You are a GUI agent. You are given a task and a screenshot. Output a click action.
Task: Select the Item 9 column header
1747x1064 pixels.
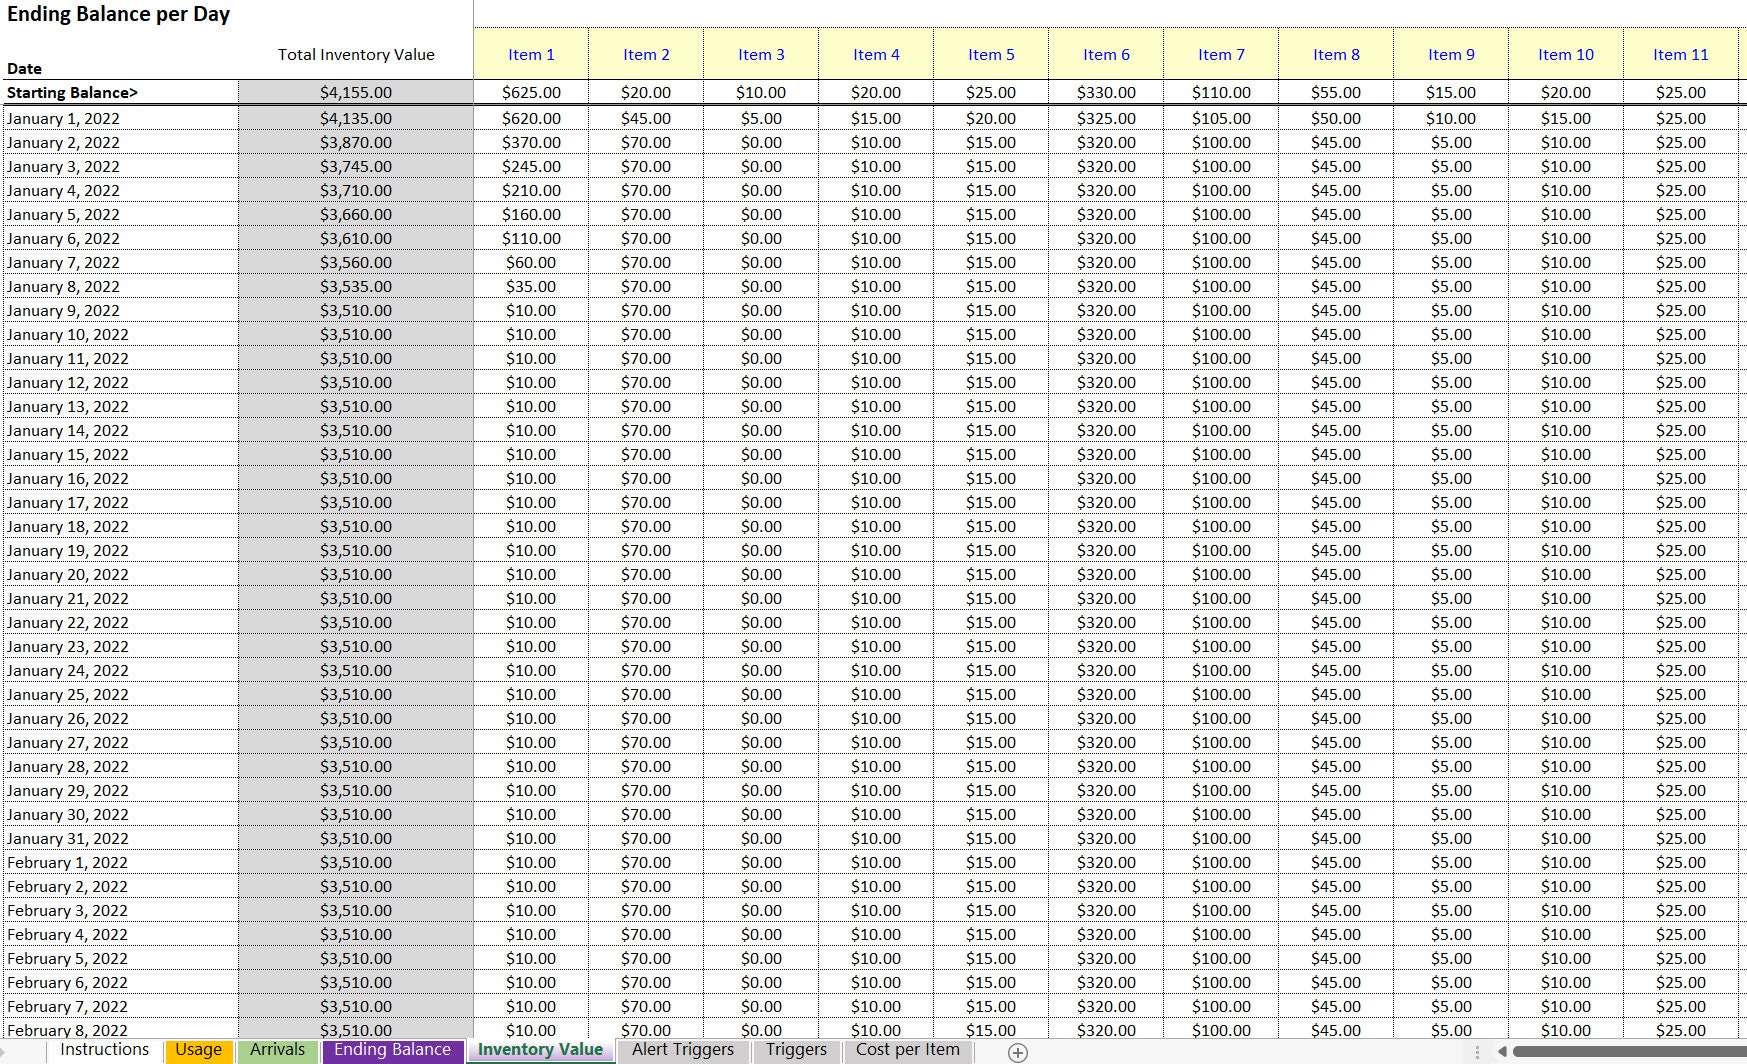[1451, 54]
